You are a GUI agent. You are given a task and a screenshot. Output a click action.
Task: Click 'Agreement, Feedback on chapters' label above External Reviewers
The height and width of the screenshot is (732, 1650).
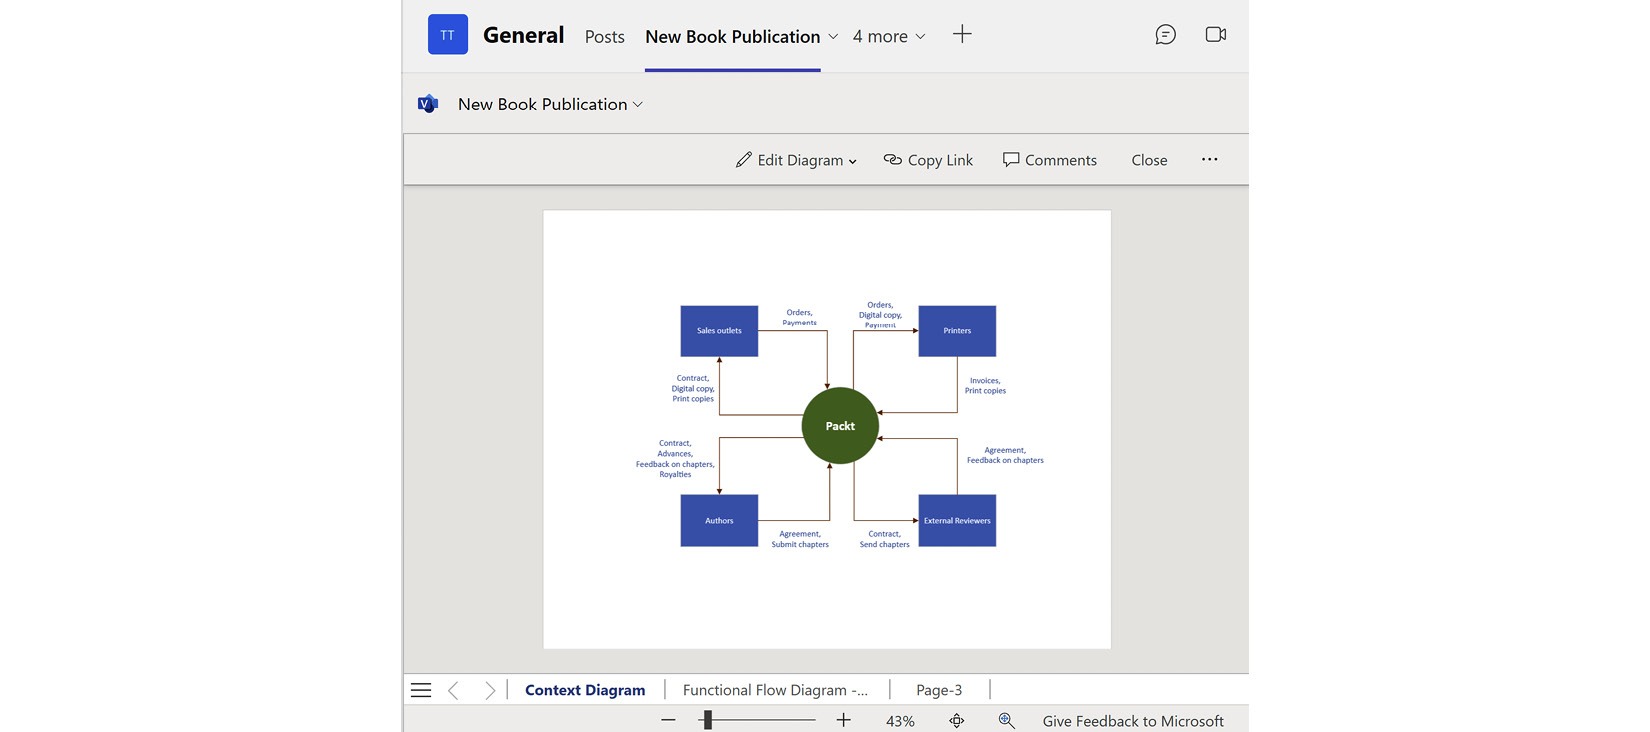coord(1005,455)
